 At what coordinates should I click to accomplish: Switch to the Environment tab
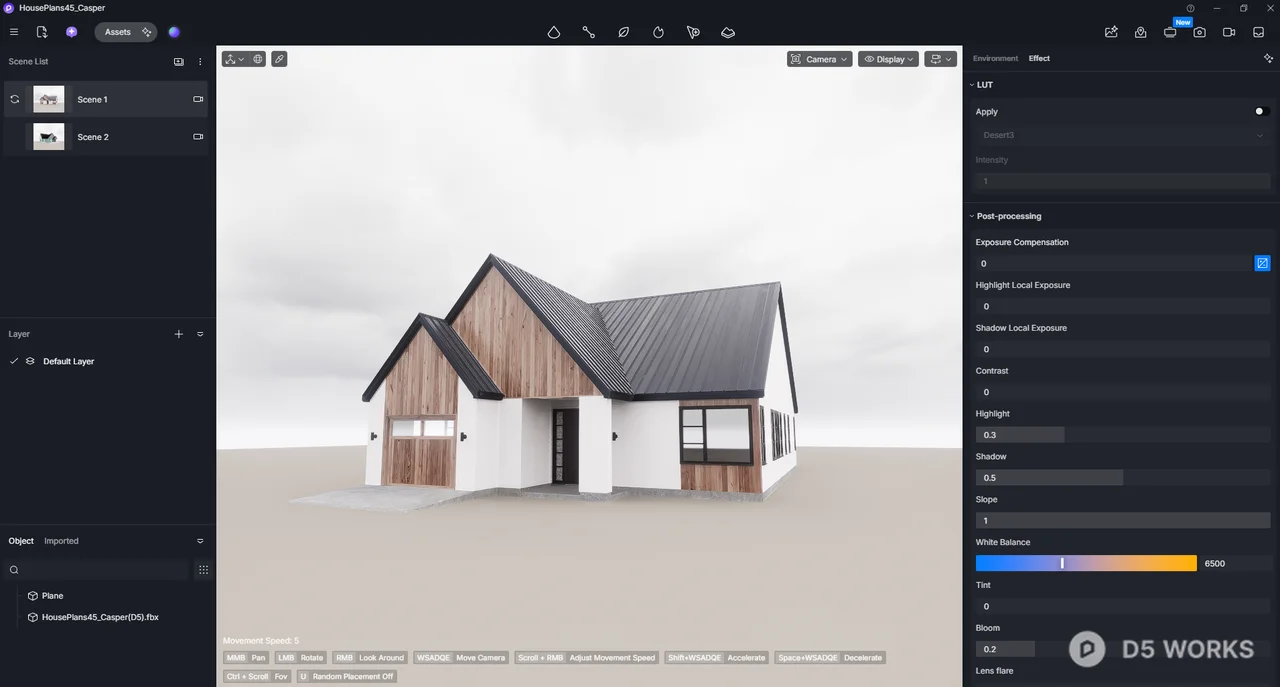(x=995, y=58)
